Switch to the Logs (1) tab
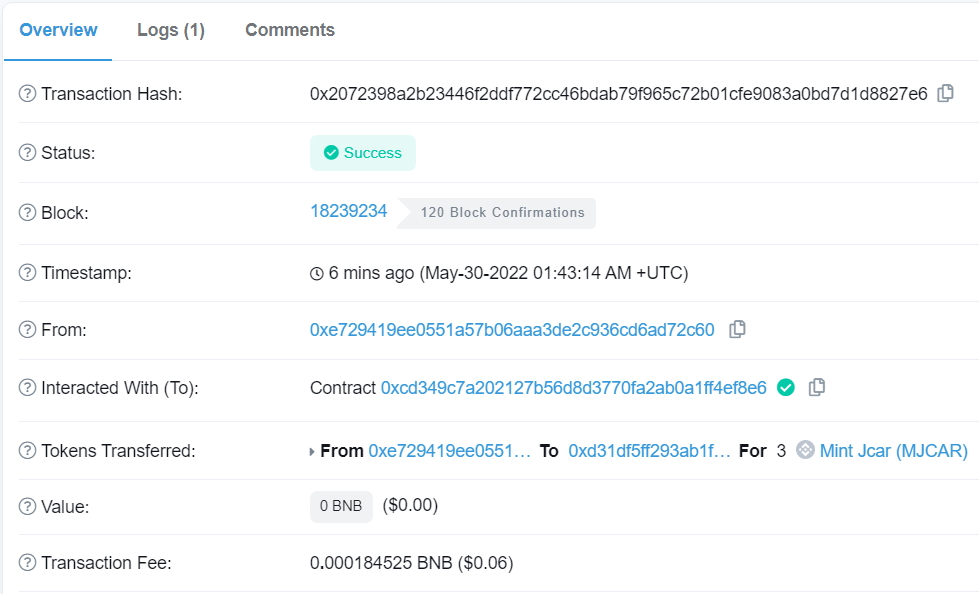This screenshot has height=594, width=979. 170,30
